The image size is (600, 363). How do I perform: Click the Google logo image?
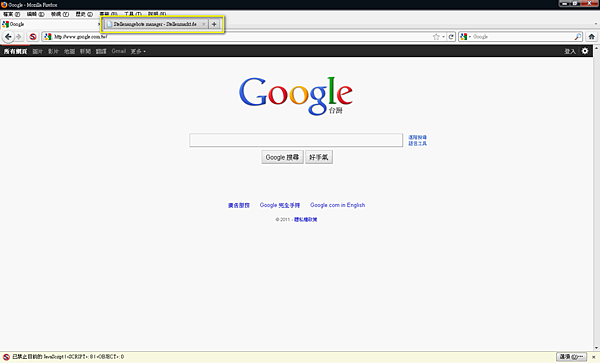(x=295, y=96)
